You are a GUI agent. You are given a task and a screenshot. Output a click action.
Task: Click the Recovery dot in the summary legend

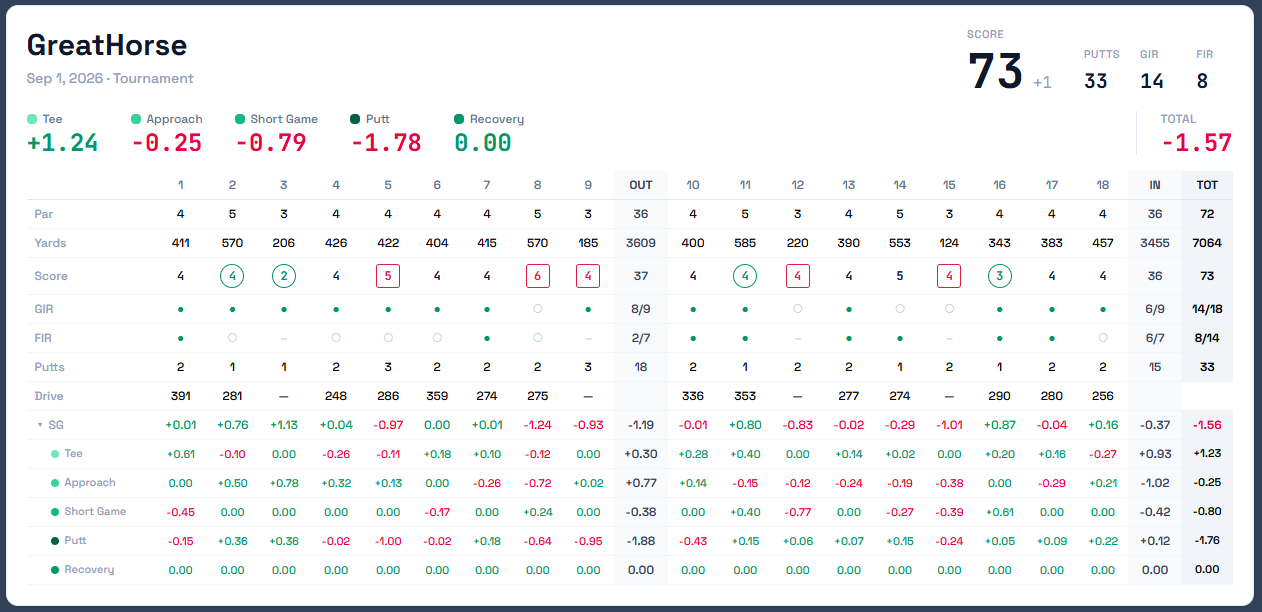click(459, 119)
